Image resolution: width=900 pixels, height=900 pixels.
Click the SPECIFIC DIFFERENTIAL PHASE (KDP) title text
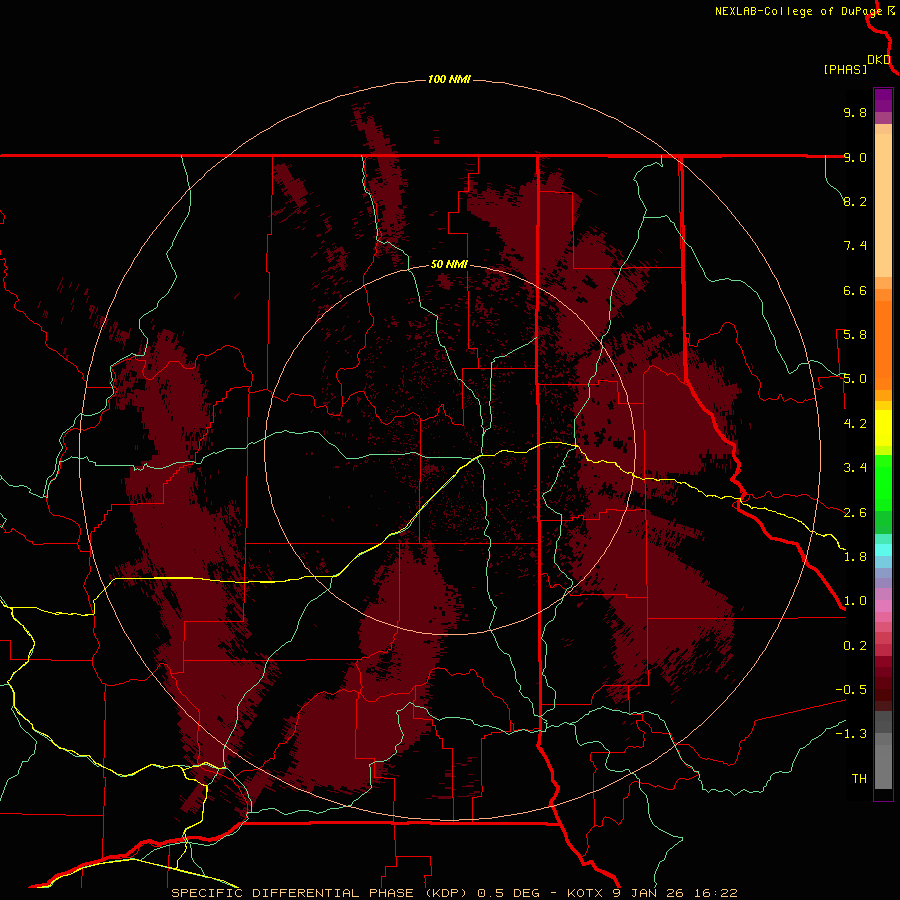(321, 893)
